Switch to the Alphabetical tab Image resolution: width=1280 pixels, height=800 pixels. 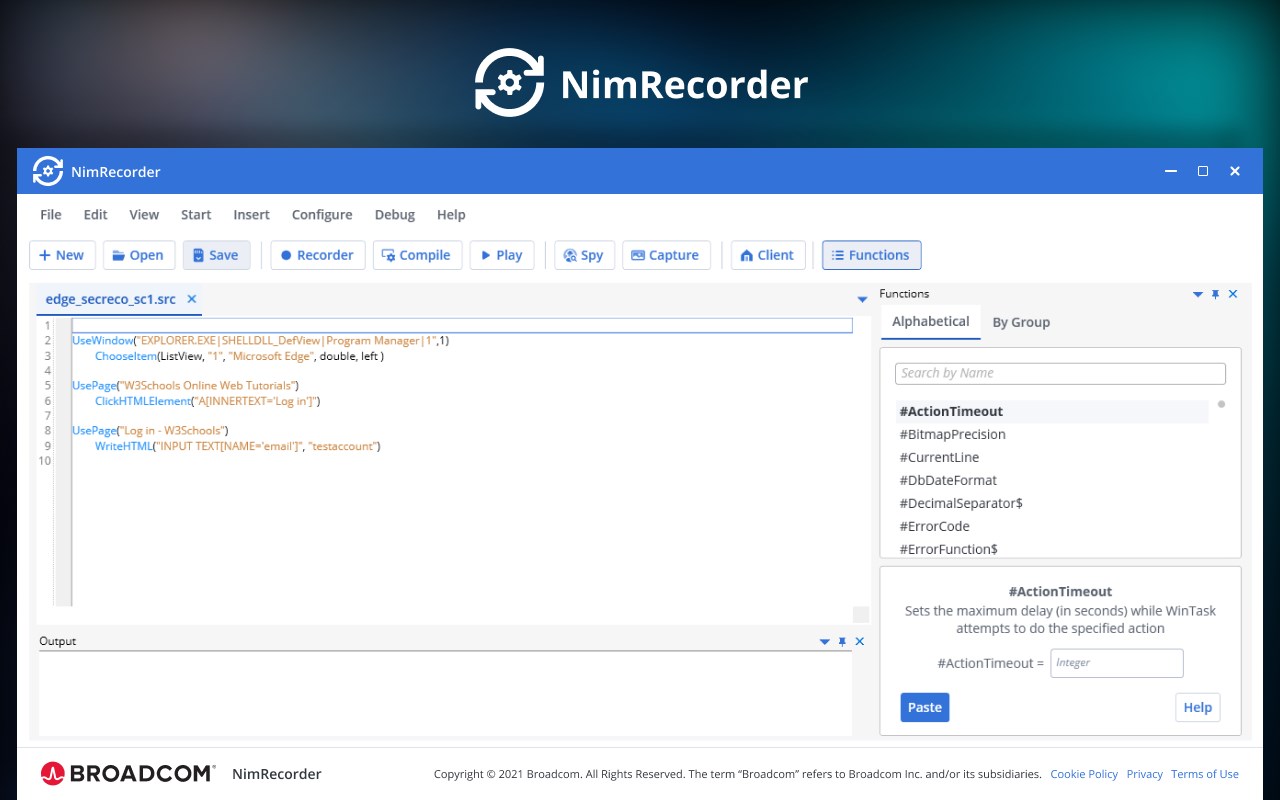click(930, 322)
